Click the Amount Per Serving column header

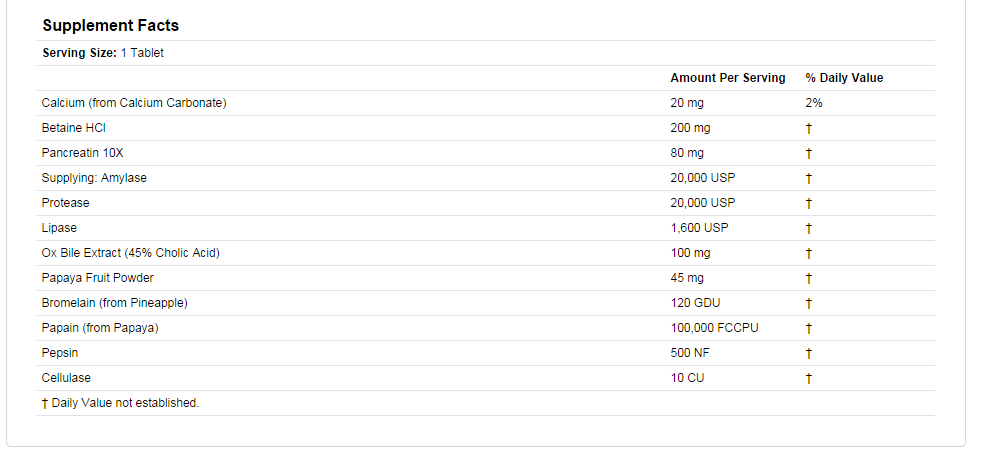tap(728, 78)
